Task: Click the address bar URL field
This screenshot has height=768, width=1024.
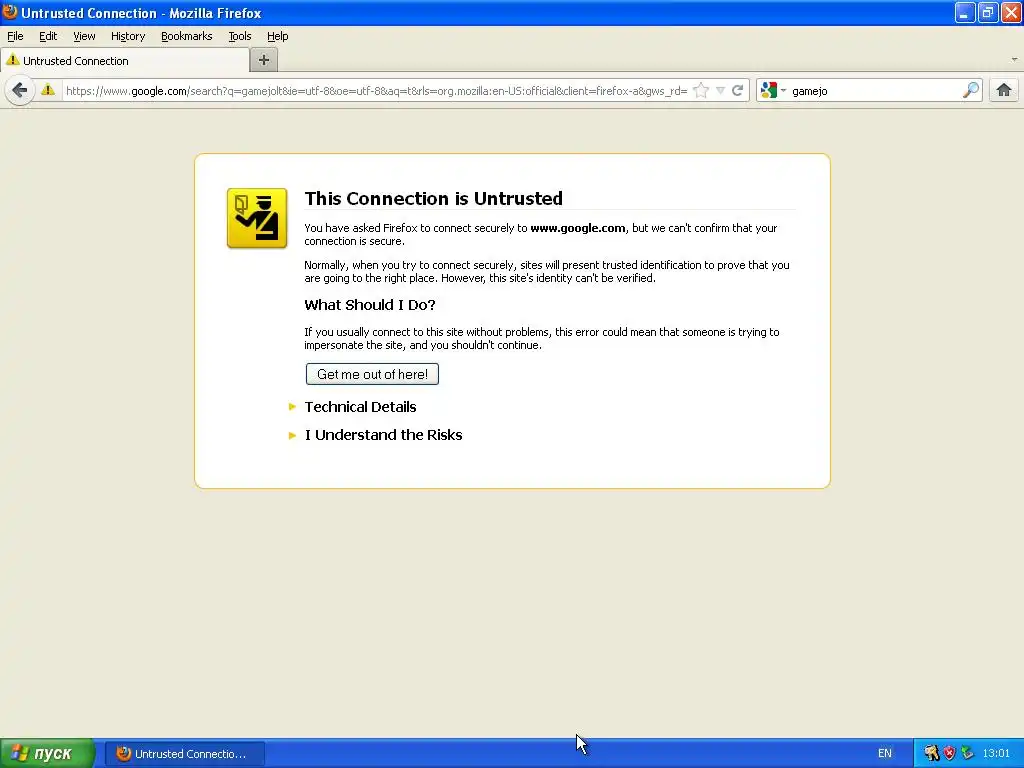Action: coord(376,91)
